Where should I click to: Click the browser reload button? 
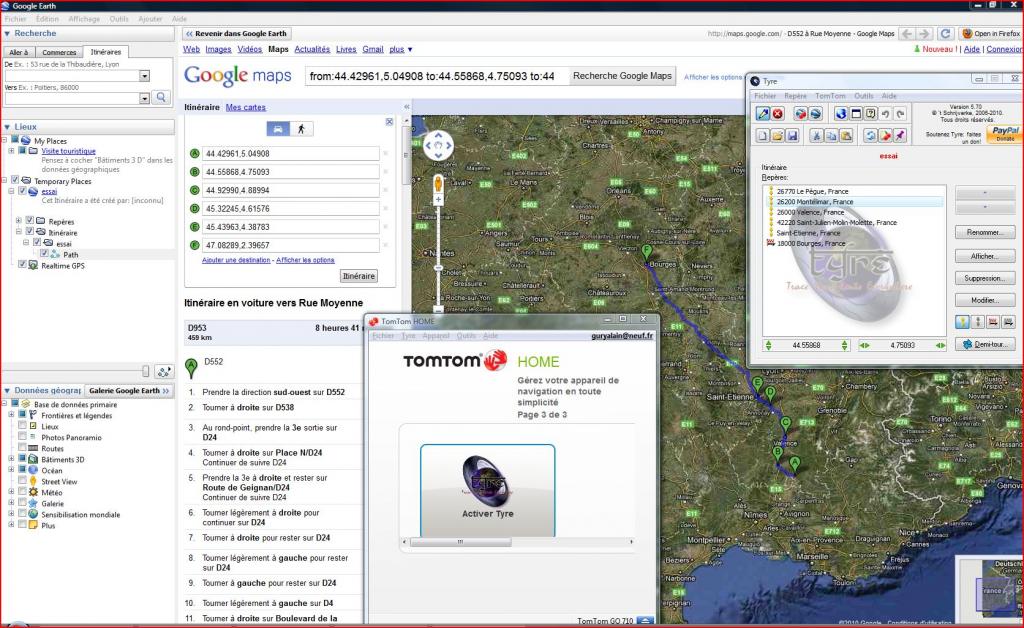coord(945,33)
